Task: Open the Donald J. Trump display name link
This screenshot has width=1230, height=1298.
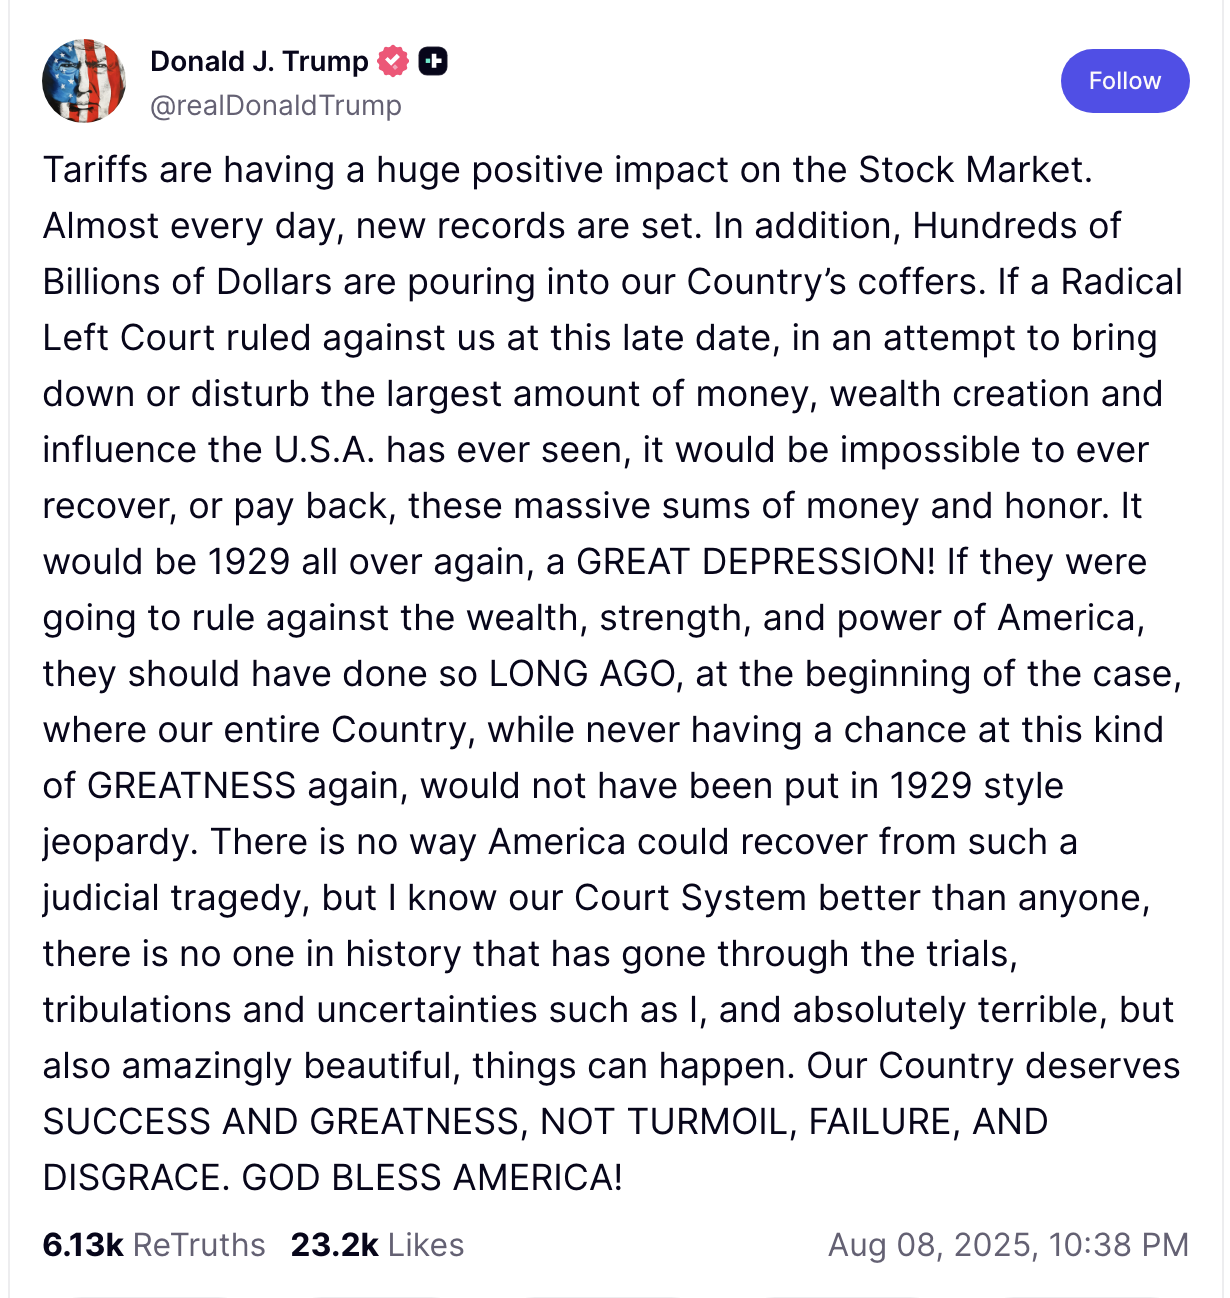Action: (x=259, y=62)
